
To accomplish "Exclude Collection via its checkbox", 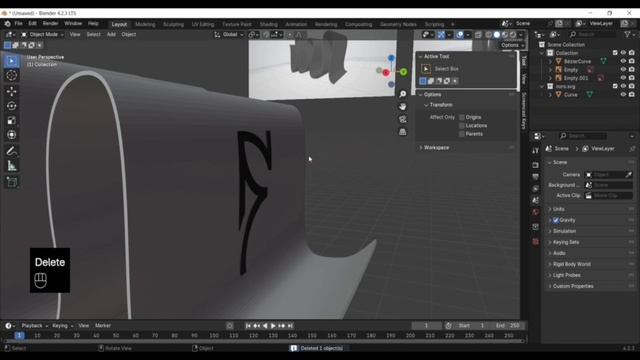I will pos(615,53).
